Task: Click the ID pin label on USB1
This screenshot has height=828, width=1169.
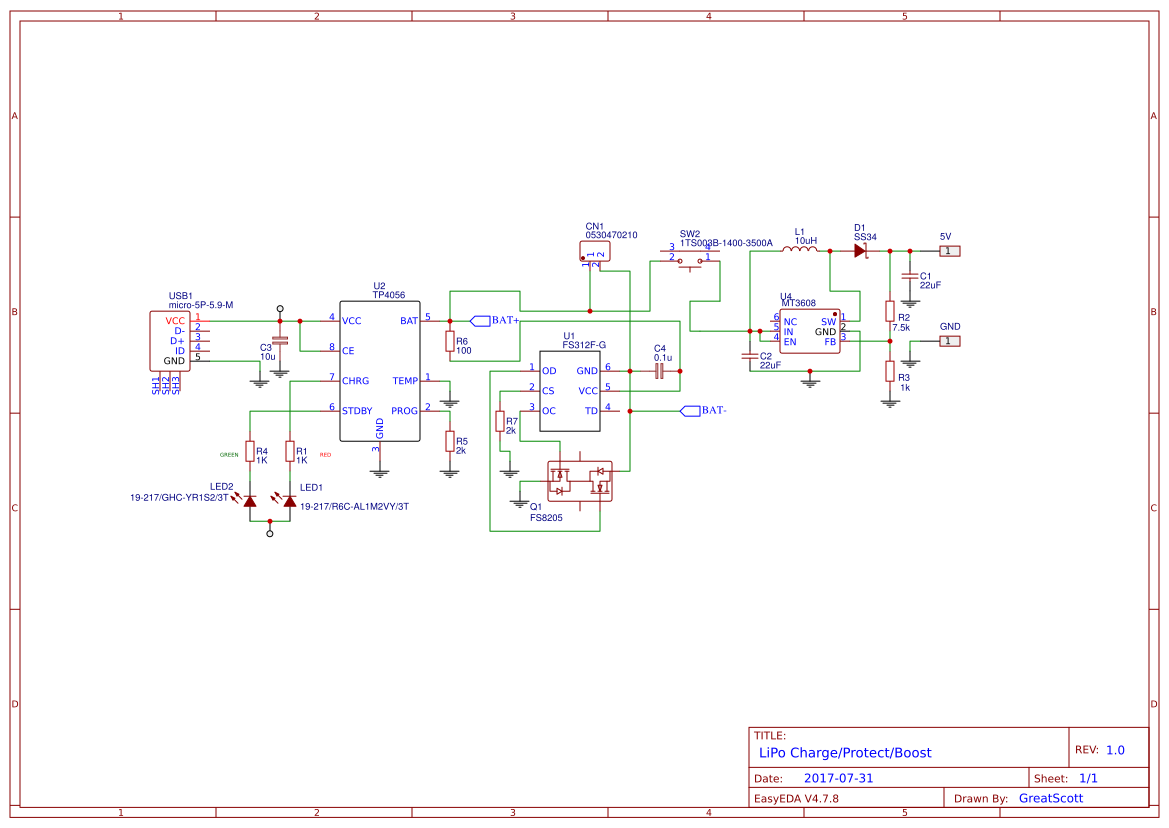Action: click(180, 351)
